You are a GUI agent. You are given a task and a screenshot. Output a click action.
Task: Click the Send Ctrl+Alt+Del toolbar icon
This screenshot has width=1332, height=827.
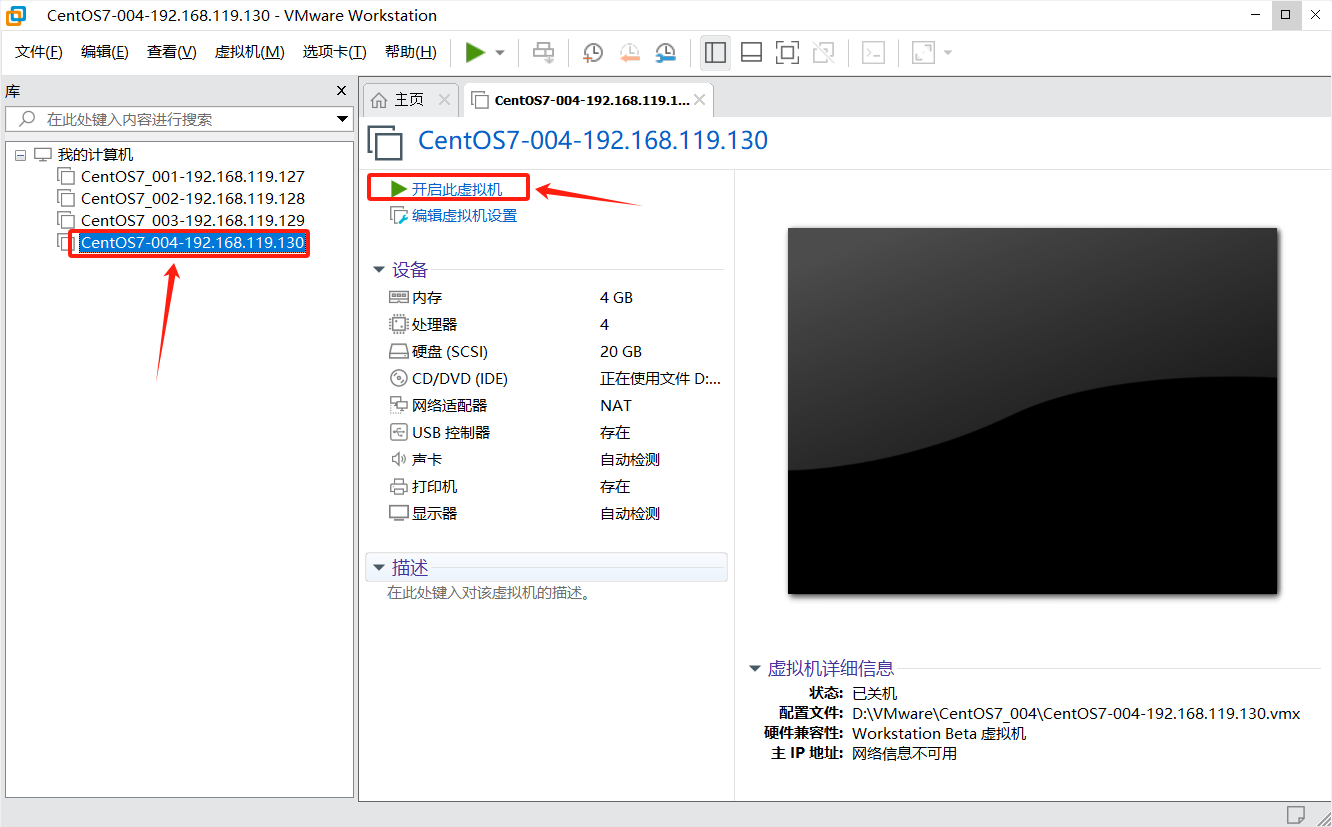pyautogui.click(x=543, y=53)
